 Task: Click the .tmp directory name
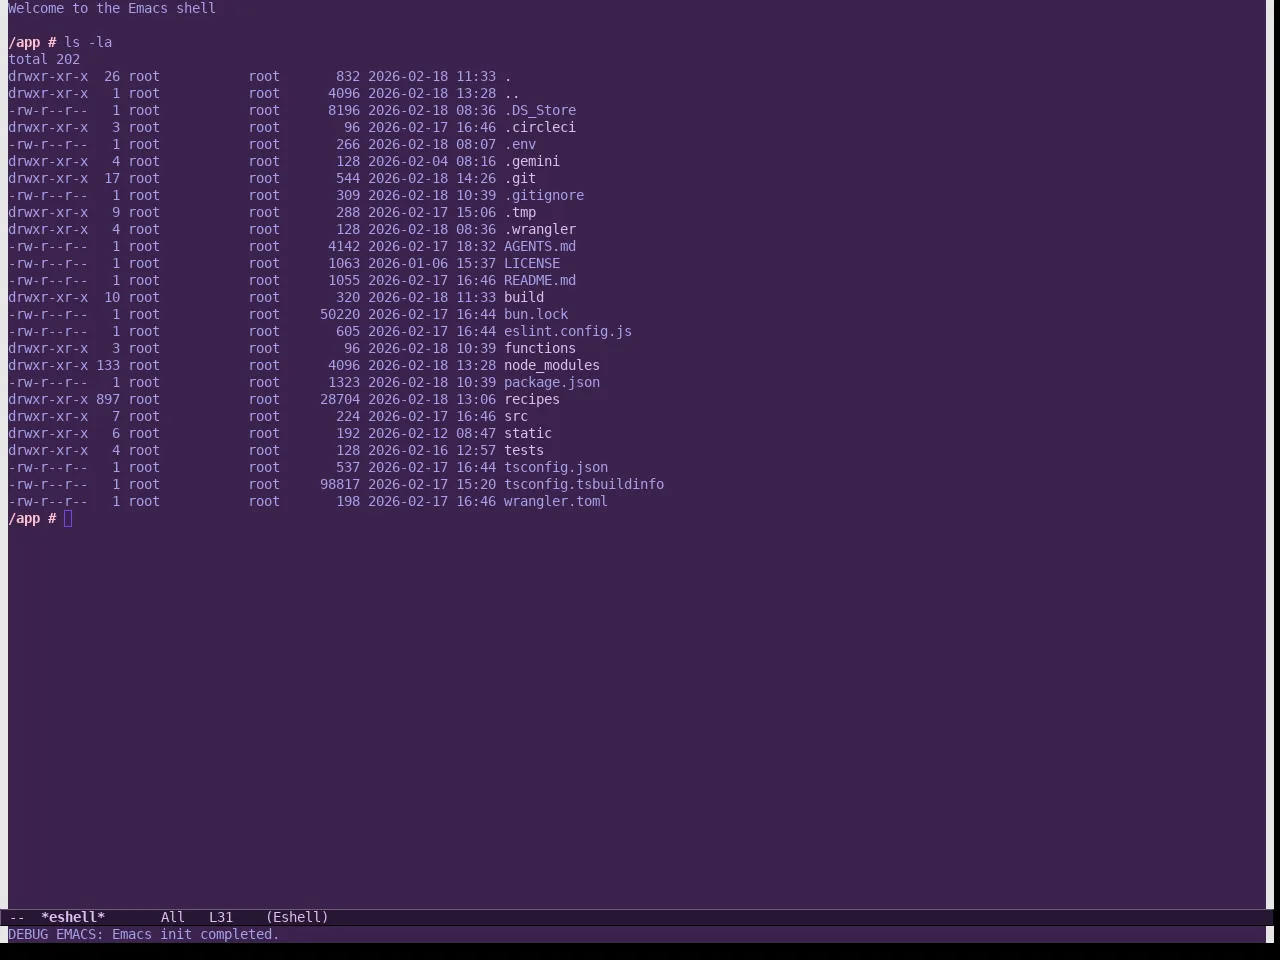[520, 212]
